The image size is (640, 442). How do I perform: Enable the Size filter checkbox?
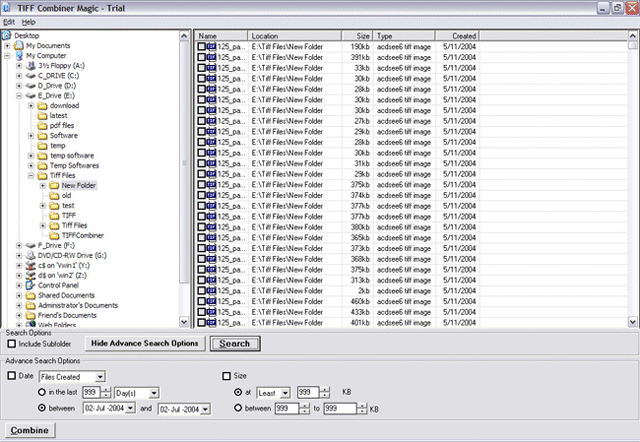coord(227,375)
